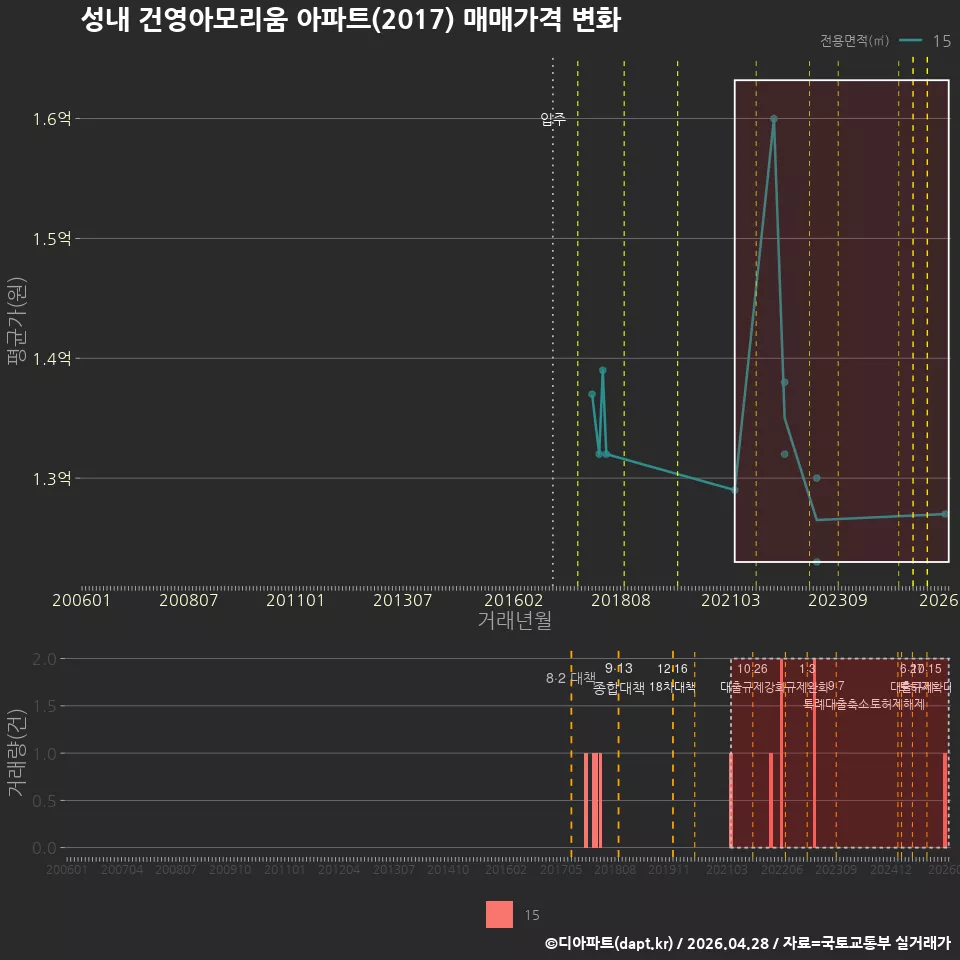960x960 pixels.
Task: Click the 0.0 volume axis label
Action: (x=44, y=848)
